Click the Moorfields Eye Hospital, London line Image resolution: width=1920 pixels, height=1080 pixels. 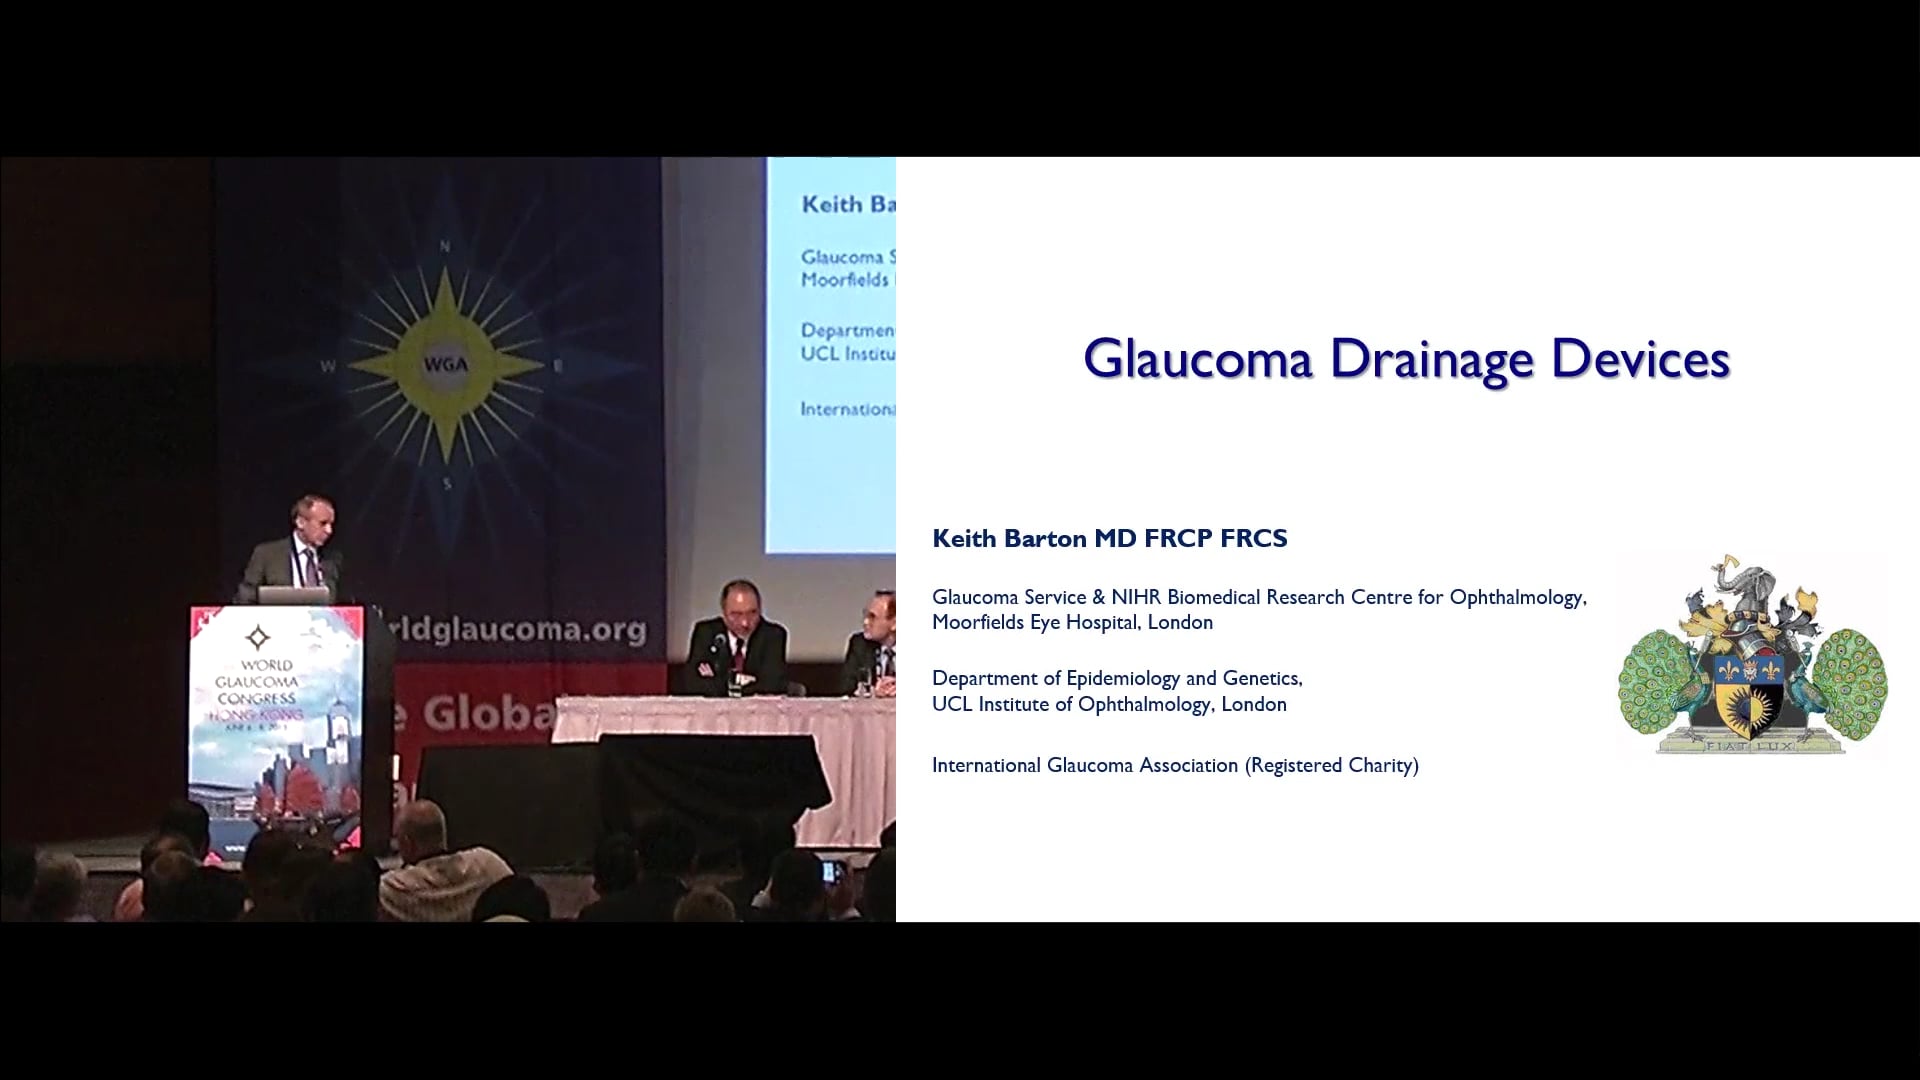1072,622
